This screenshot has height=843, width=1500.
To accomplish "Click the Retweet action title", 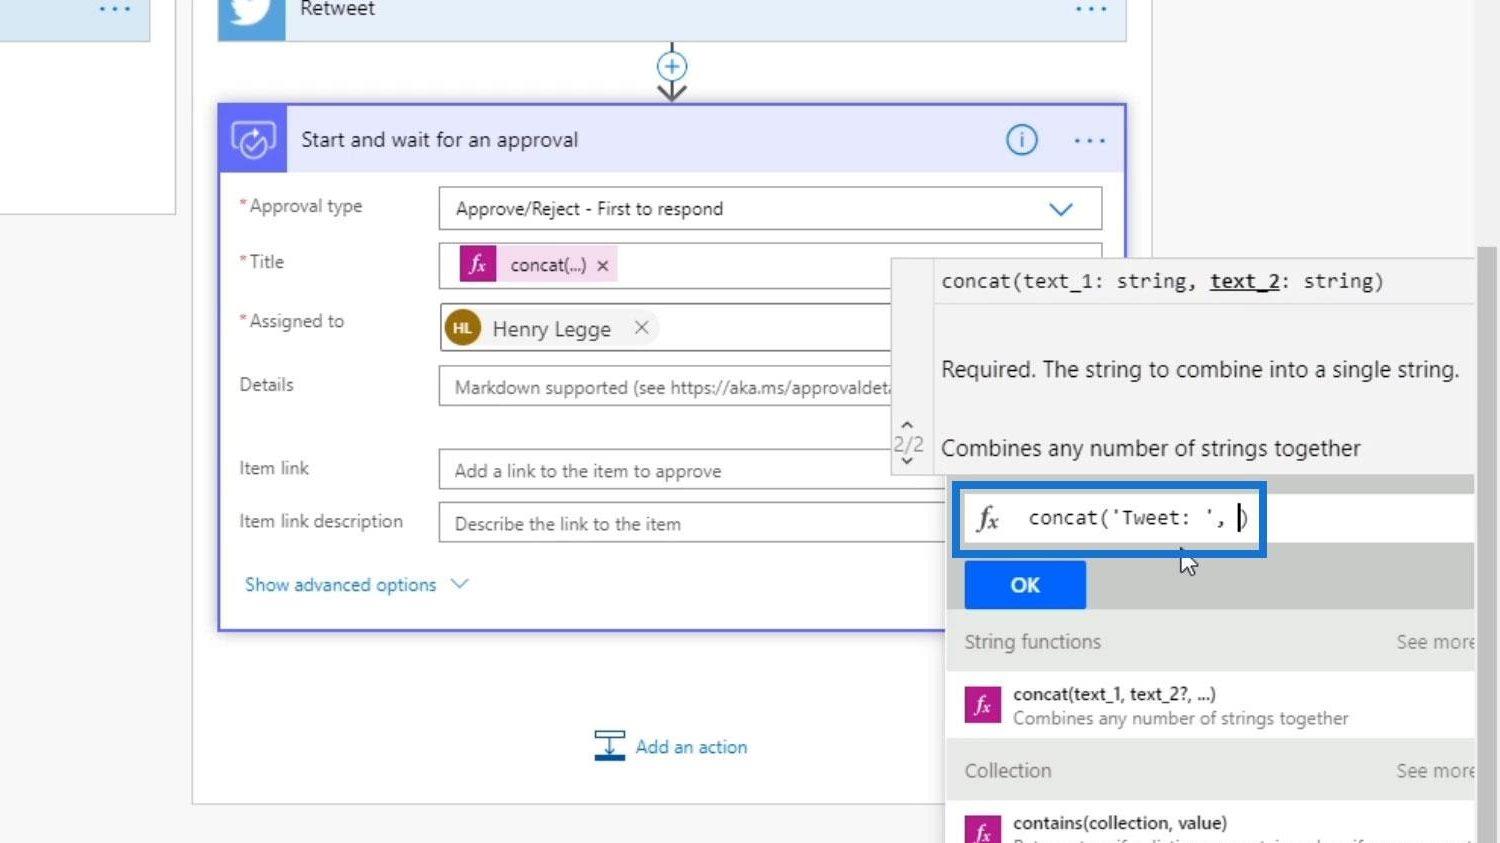I will 338,9.
